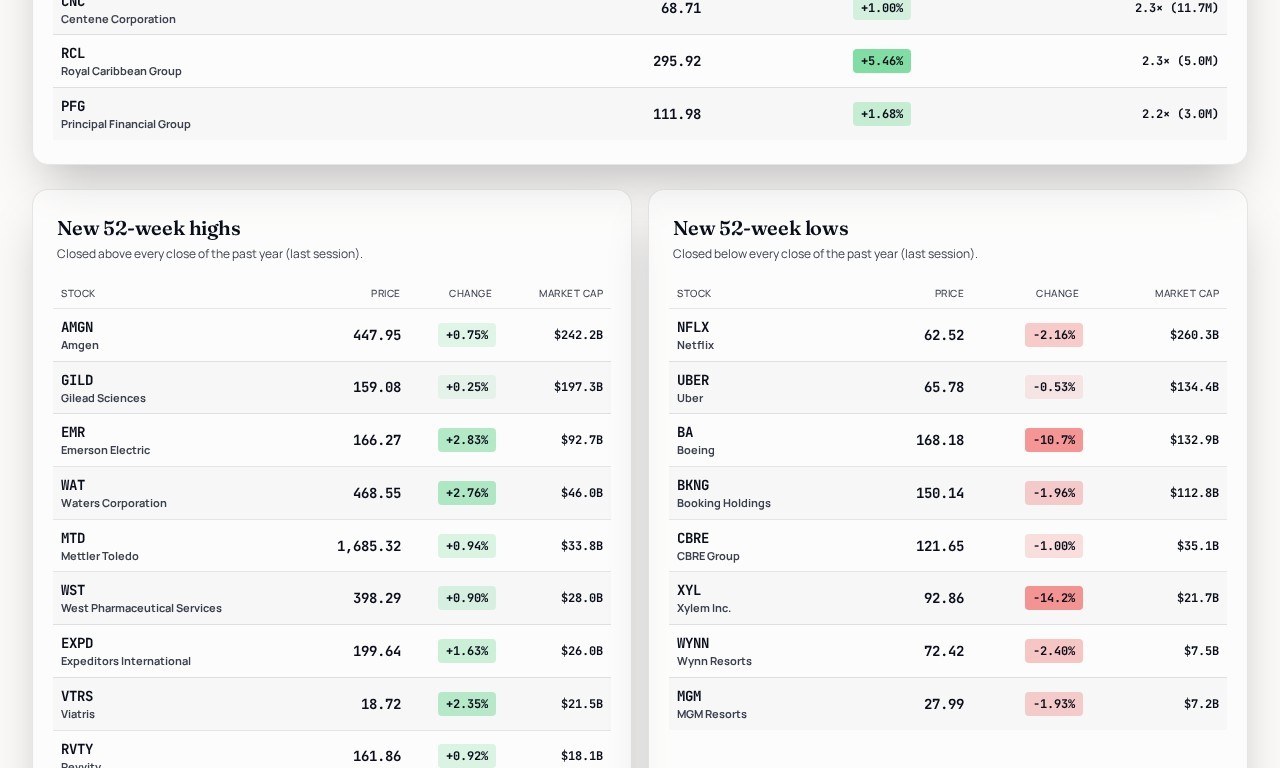Image resolution: width=1280 pixels, height=768 pixels.
Task: Click the NFLX ticker symbol
Action: 693,327
